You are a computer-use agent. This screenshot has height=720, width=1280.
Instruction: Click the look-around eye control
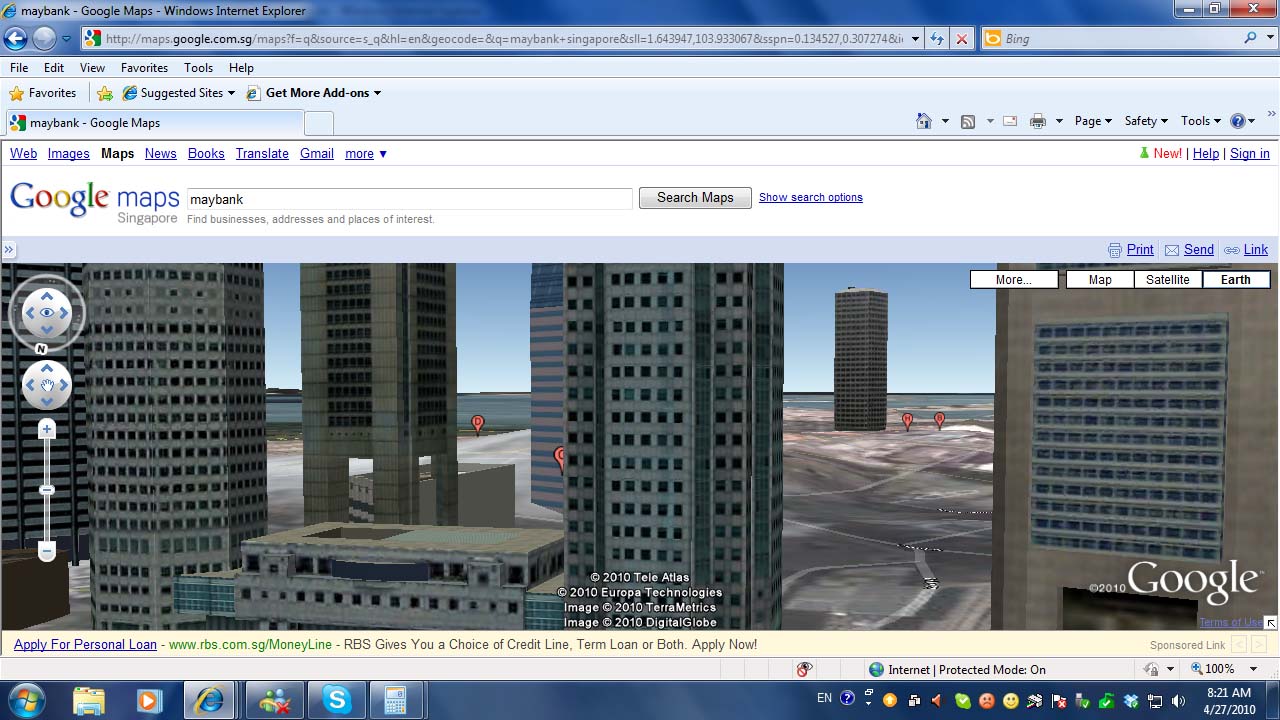[x=47, y=313]
